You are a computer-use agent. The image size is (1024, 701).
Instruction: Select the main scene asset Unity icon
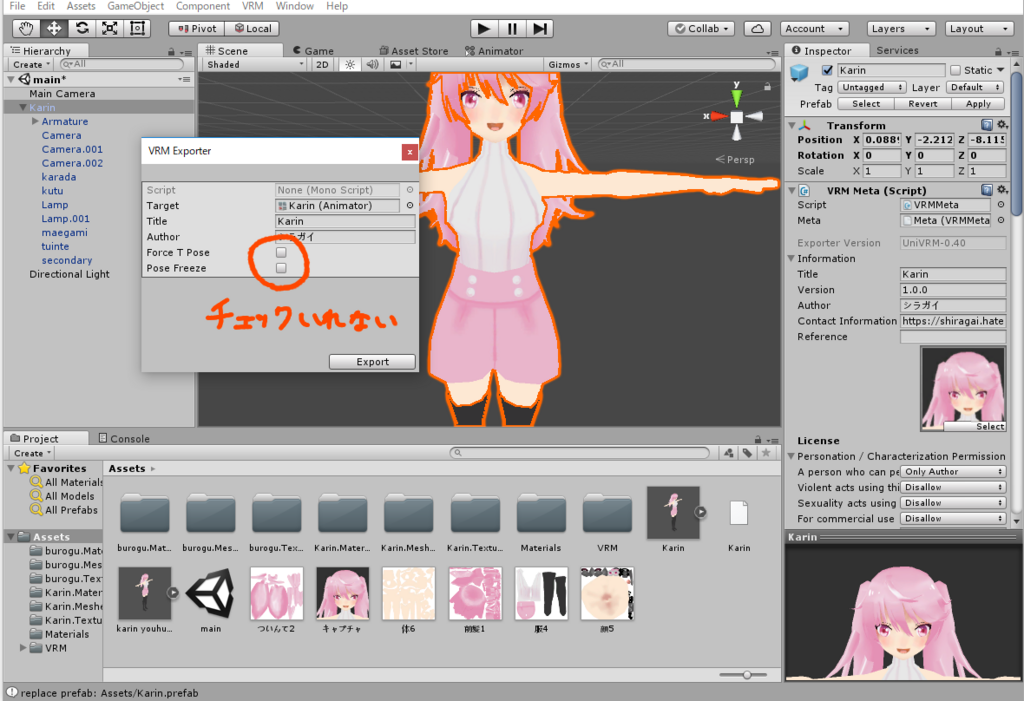210,593
